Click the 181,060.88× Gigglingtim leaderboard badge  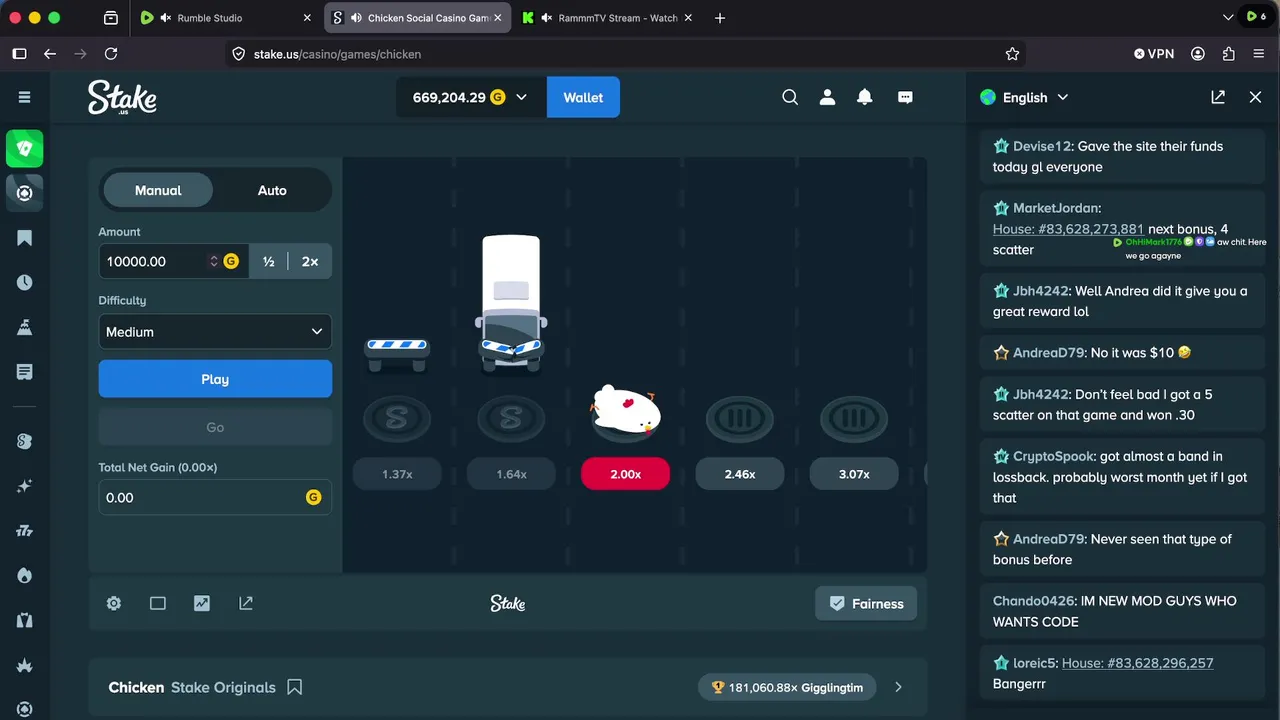click(x=788, y=687)
